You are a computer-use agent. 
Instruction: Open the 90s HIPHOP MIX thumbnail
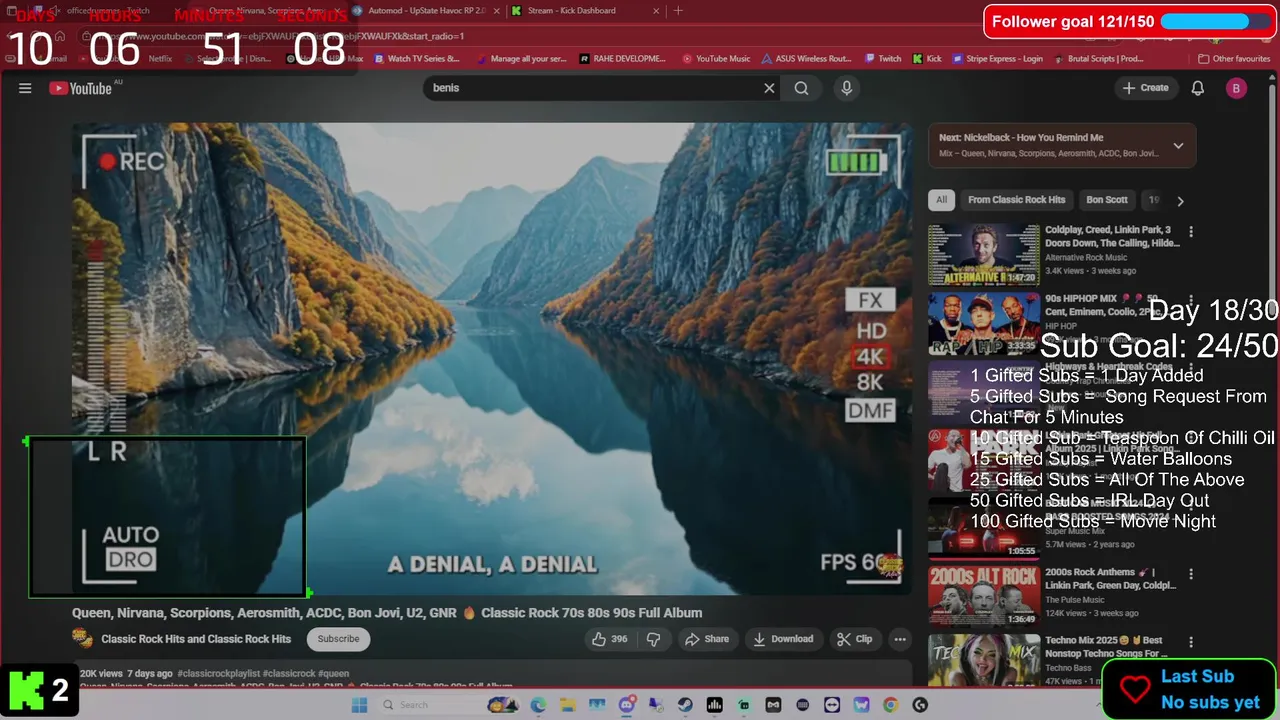coord(984,323)
